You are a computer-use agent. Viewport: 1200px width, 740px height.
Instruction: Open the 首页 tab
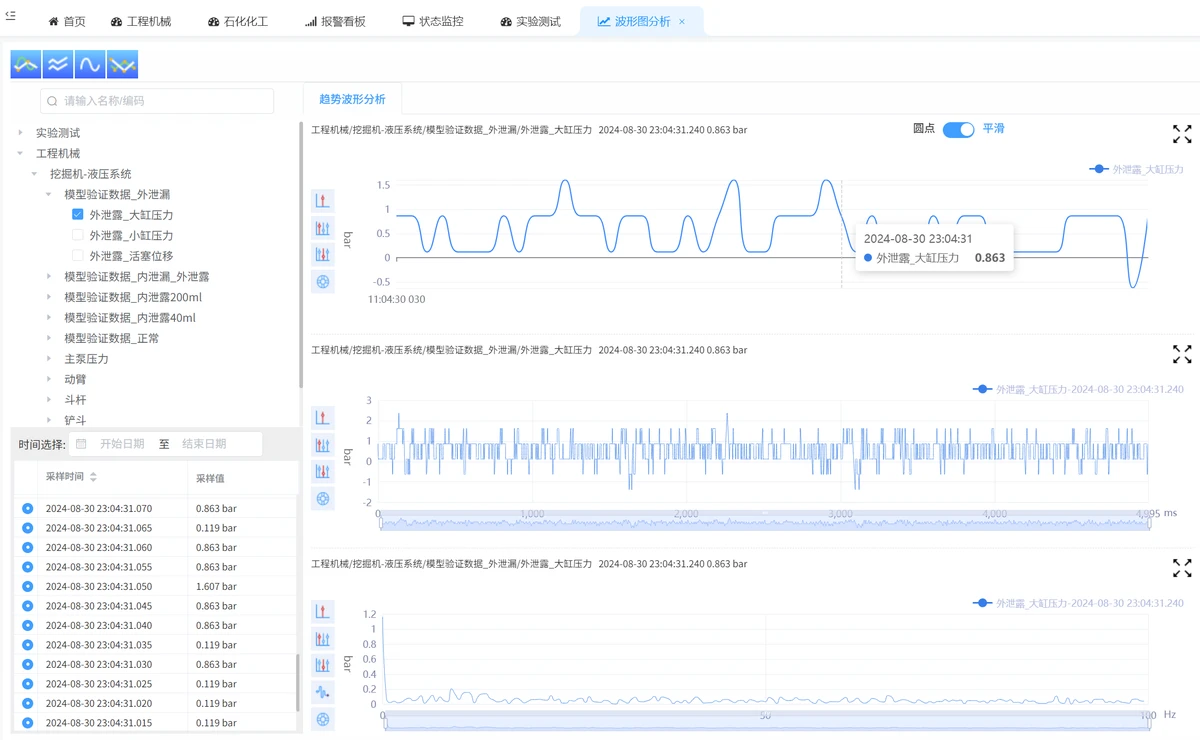[x=67, y=22]
